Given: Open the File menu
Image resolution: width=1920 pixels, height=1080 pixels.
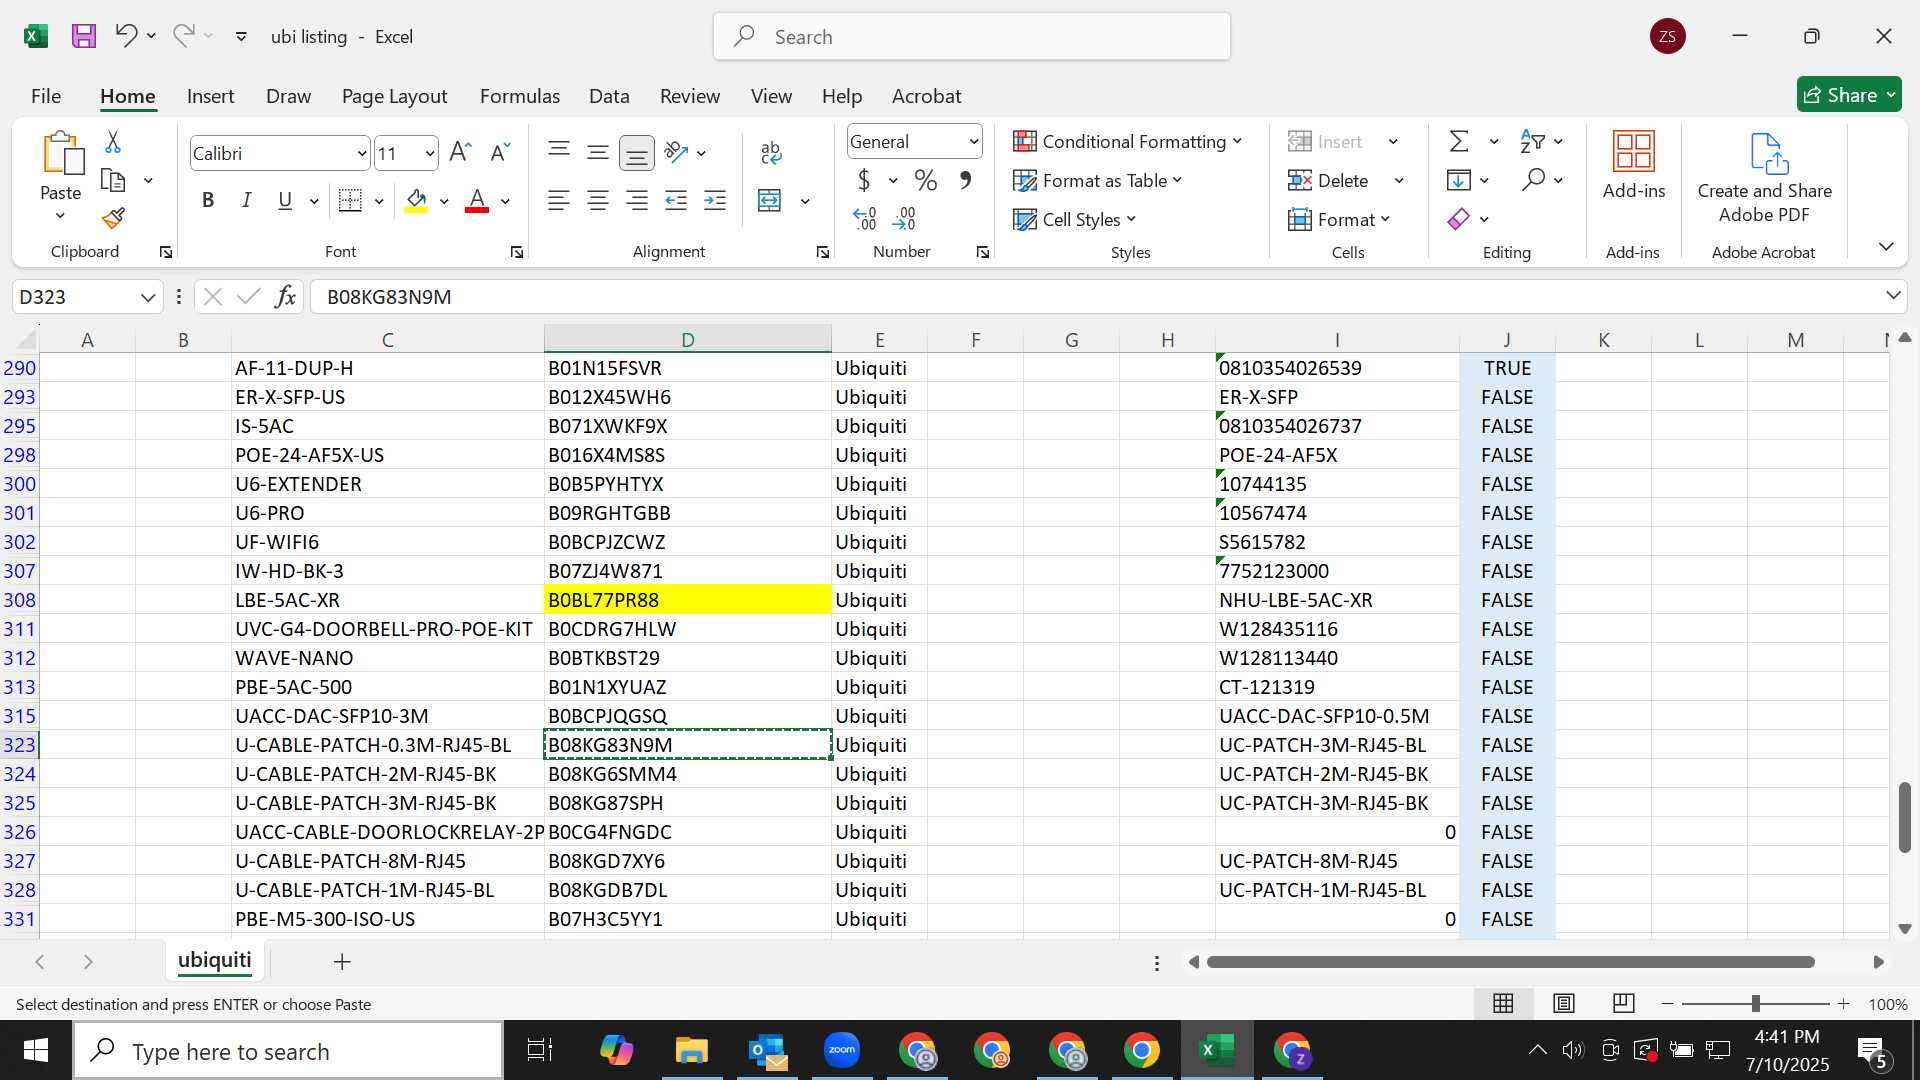Looking at the screenshot, I should pyautogui.click(x=46, y=96).
